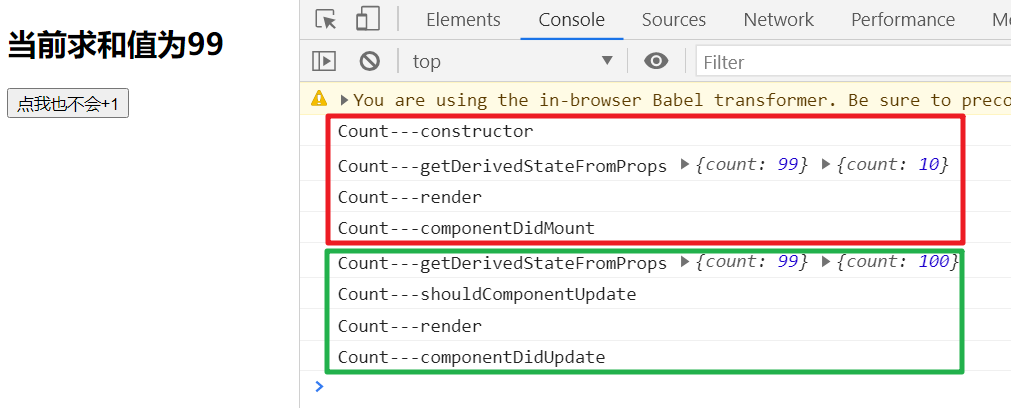1011x408 pixels.
Task: Switch to the Elements tab
Action: pyautogui.click(x=463, y=20)
